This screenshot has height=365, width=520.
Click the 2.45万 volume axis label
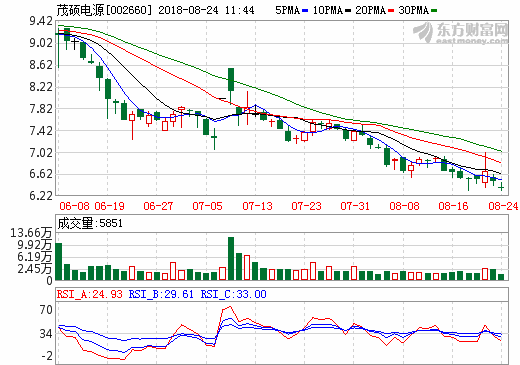tap(35, 269)
